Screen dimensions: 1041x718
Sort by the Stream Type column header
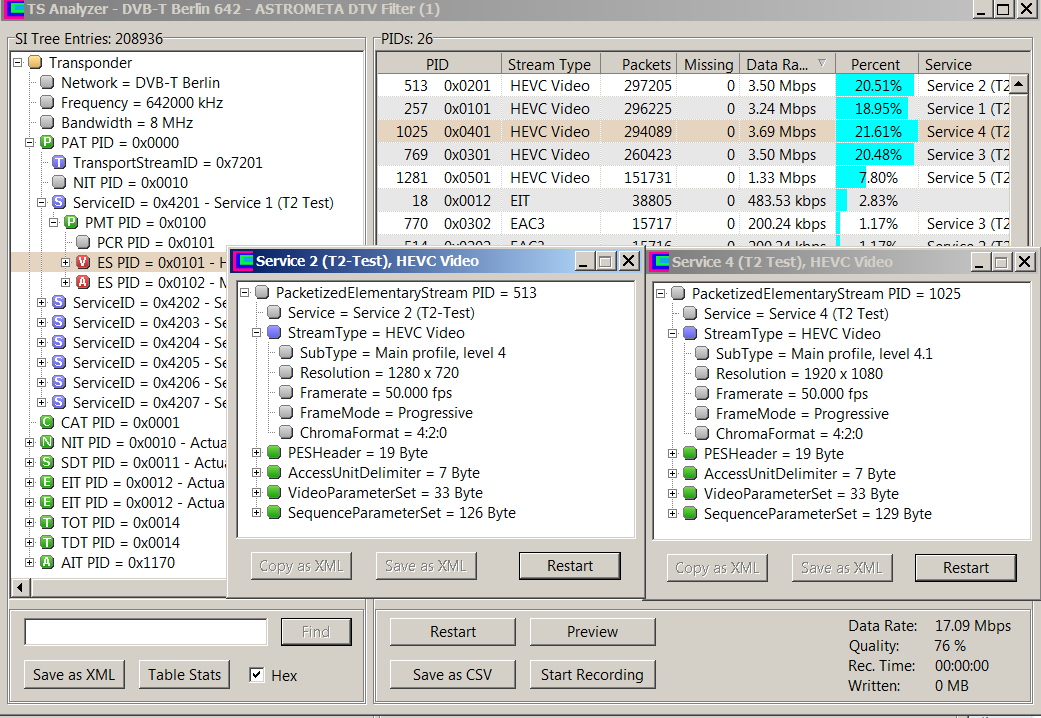(550, 64)
